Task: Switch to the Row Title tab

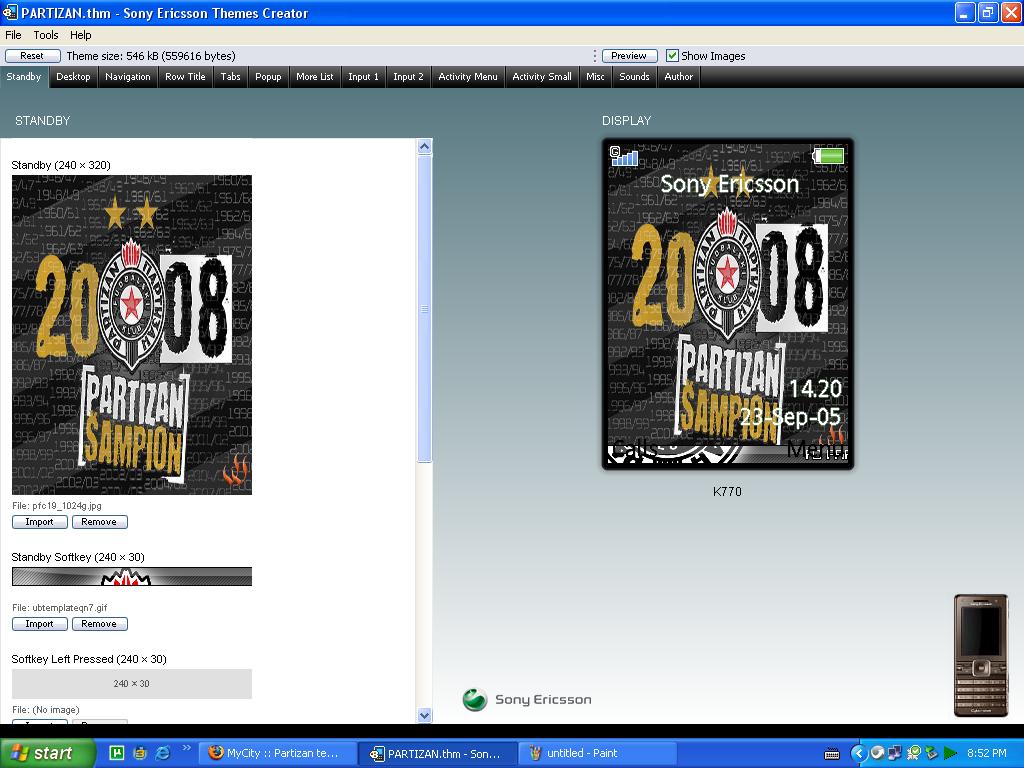Action: coord(185,77)
